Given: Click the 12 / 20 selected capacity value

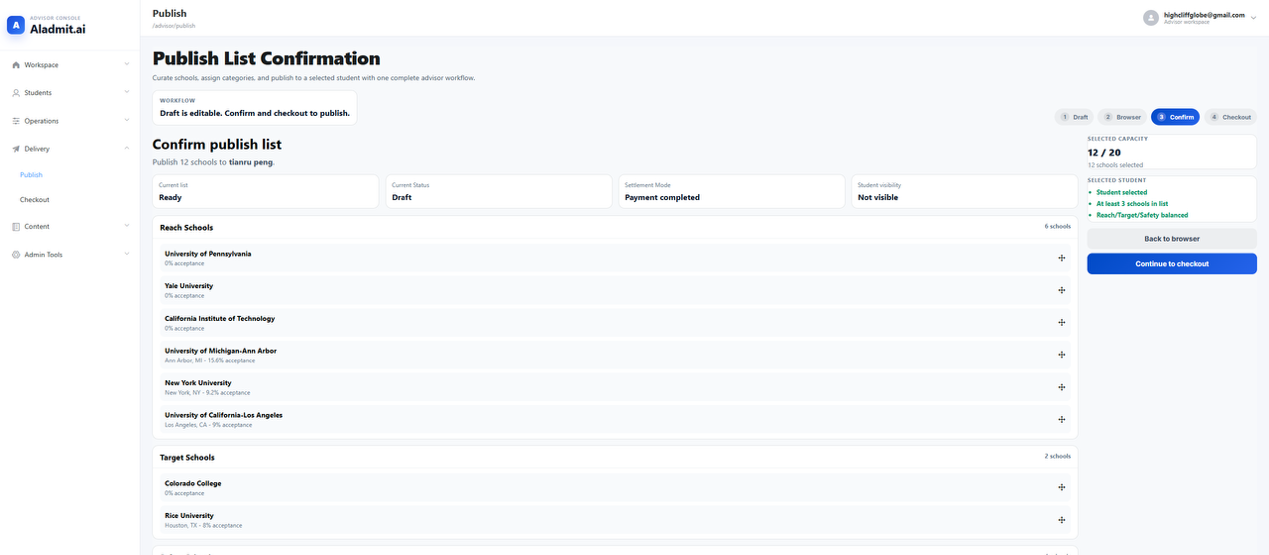Looking at the screenshot, I should point(1104,153).
